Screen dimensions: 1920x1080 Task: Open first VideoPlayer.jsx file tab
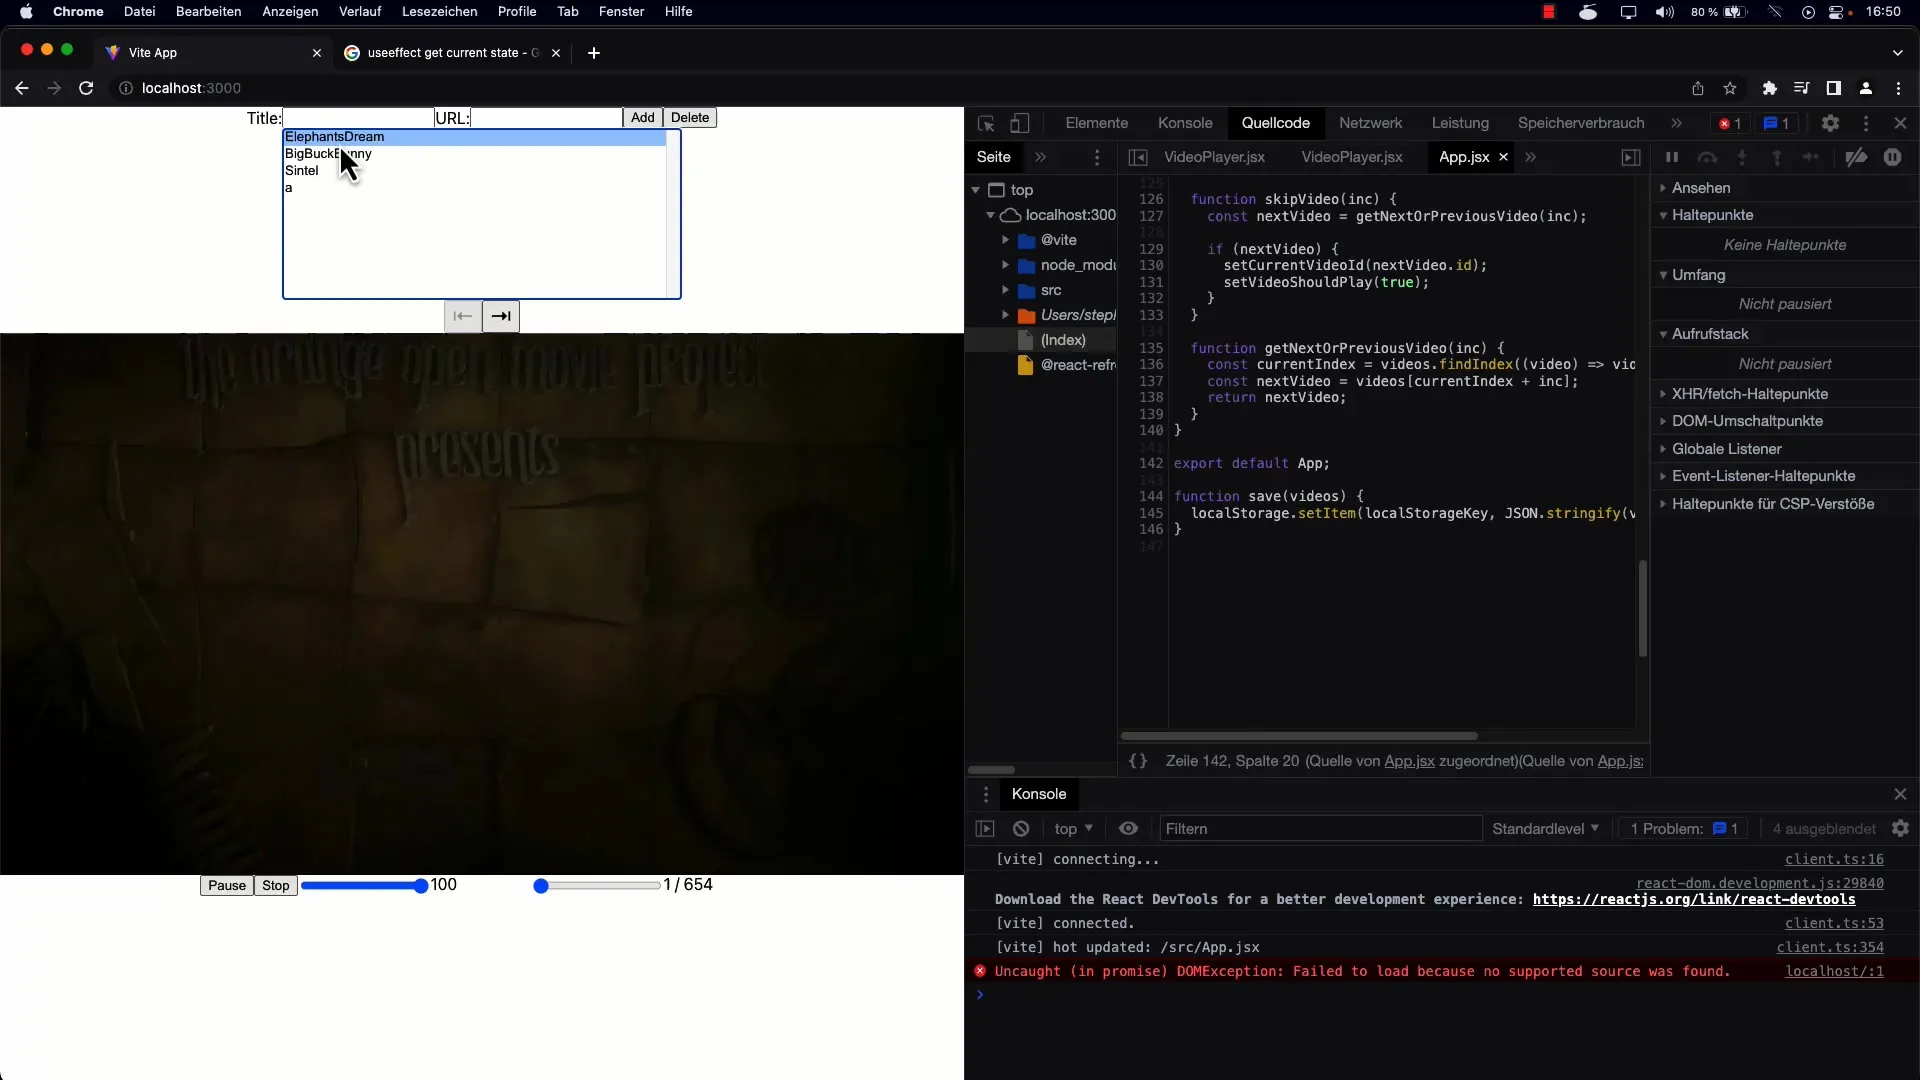(1214, 157)
